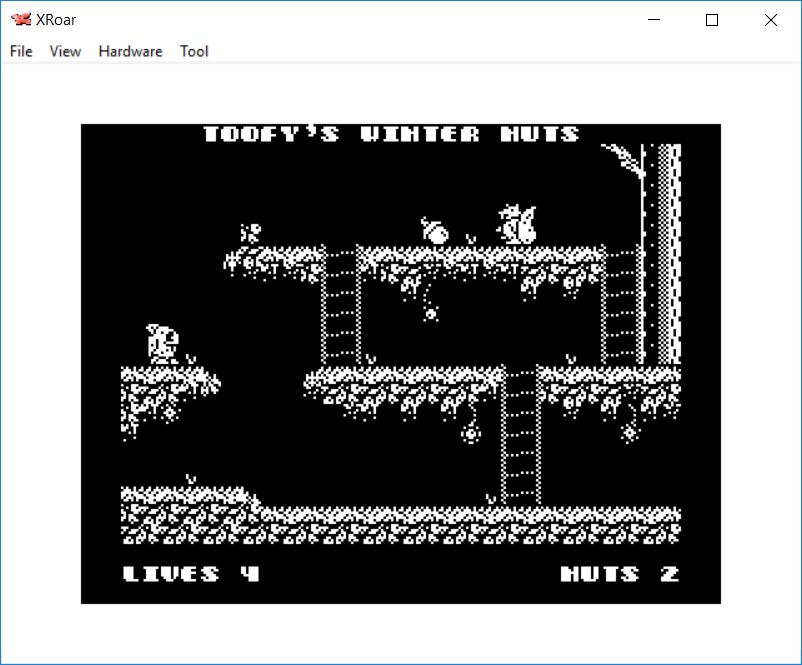
Task: Click the Toofy's Winter Nuts game title
Action: coord(391,134)
